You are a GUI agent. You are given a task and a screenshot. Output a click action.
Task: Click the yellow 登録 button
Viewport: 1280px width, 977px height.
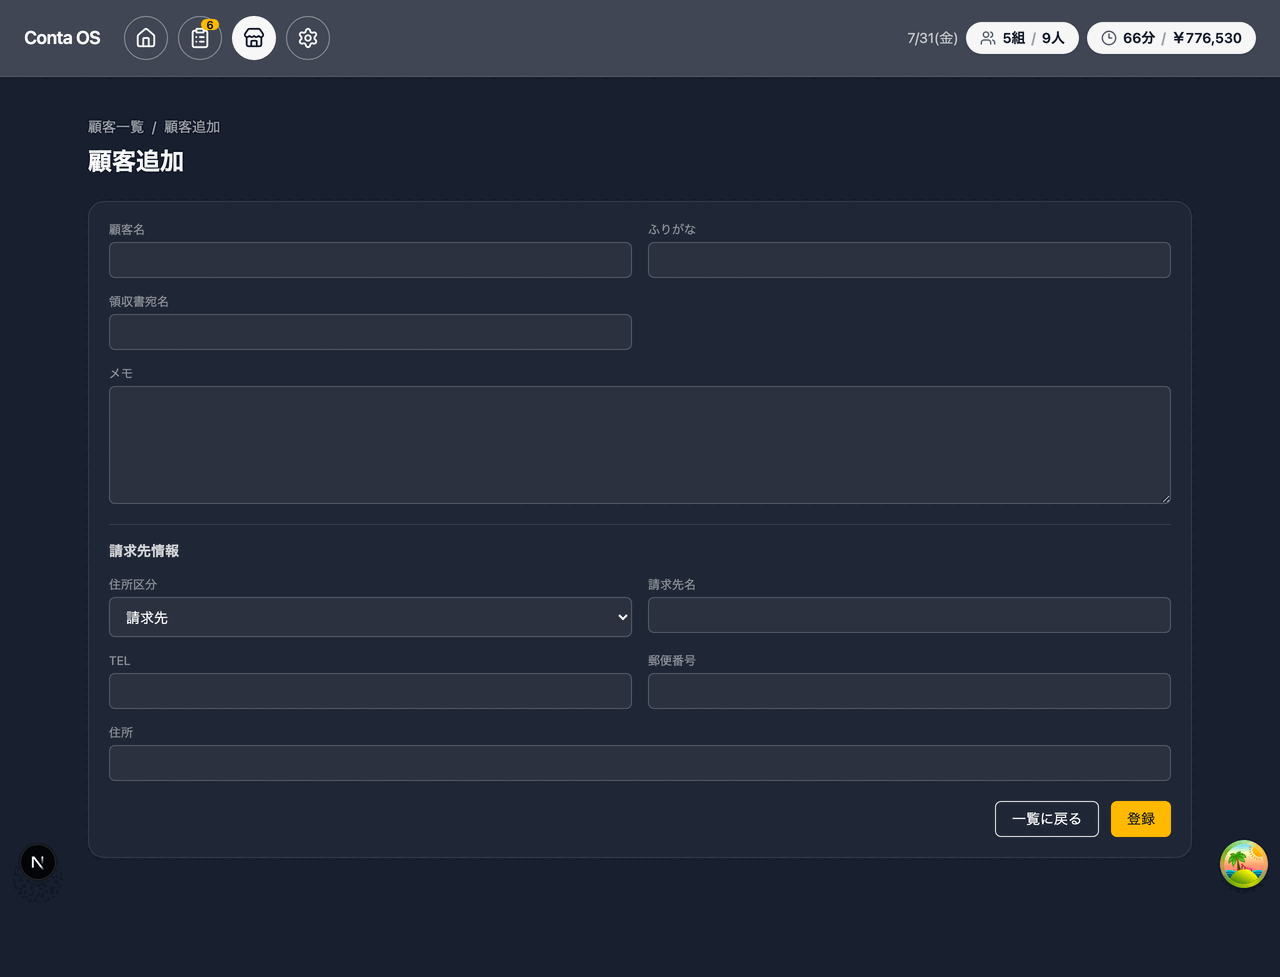[x=1141, y=819]
